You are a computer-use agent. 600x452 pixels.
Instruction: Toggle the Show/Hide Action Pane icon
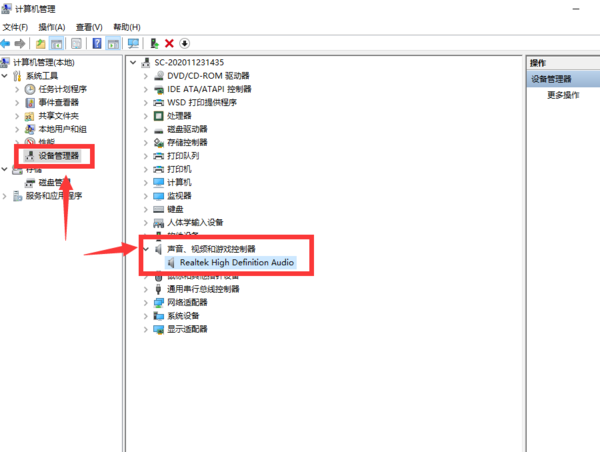(x=113, y=44)
